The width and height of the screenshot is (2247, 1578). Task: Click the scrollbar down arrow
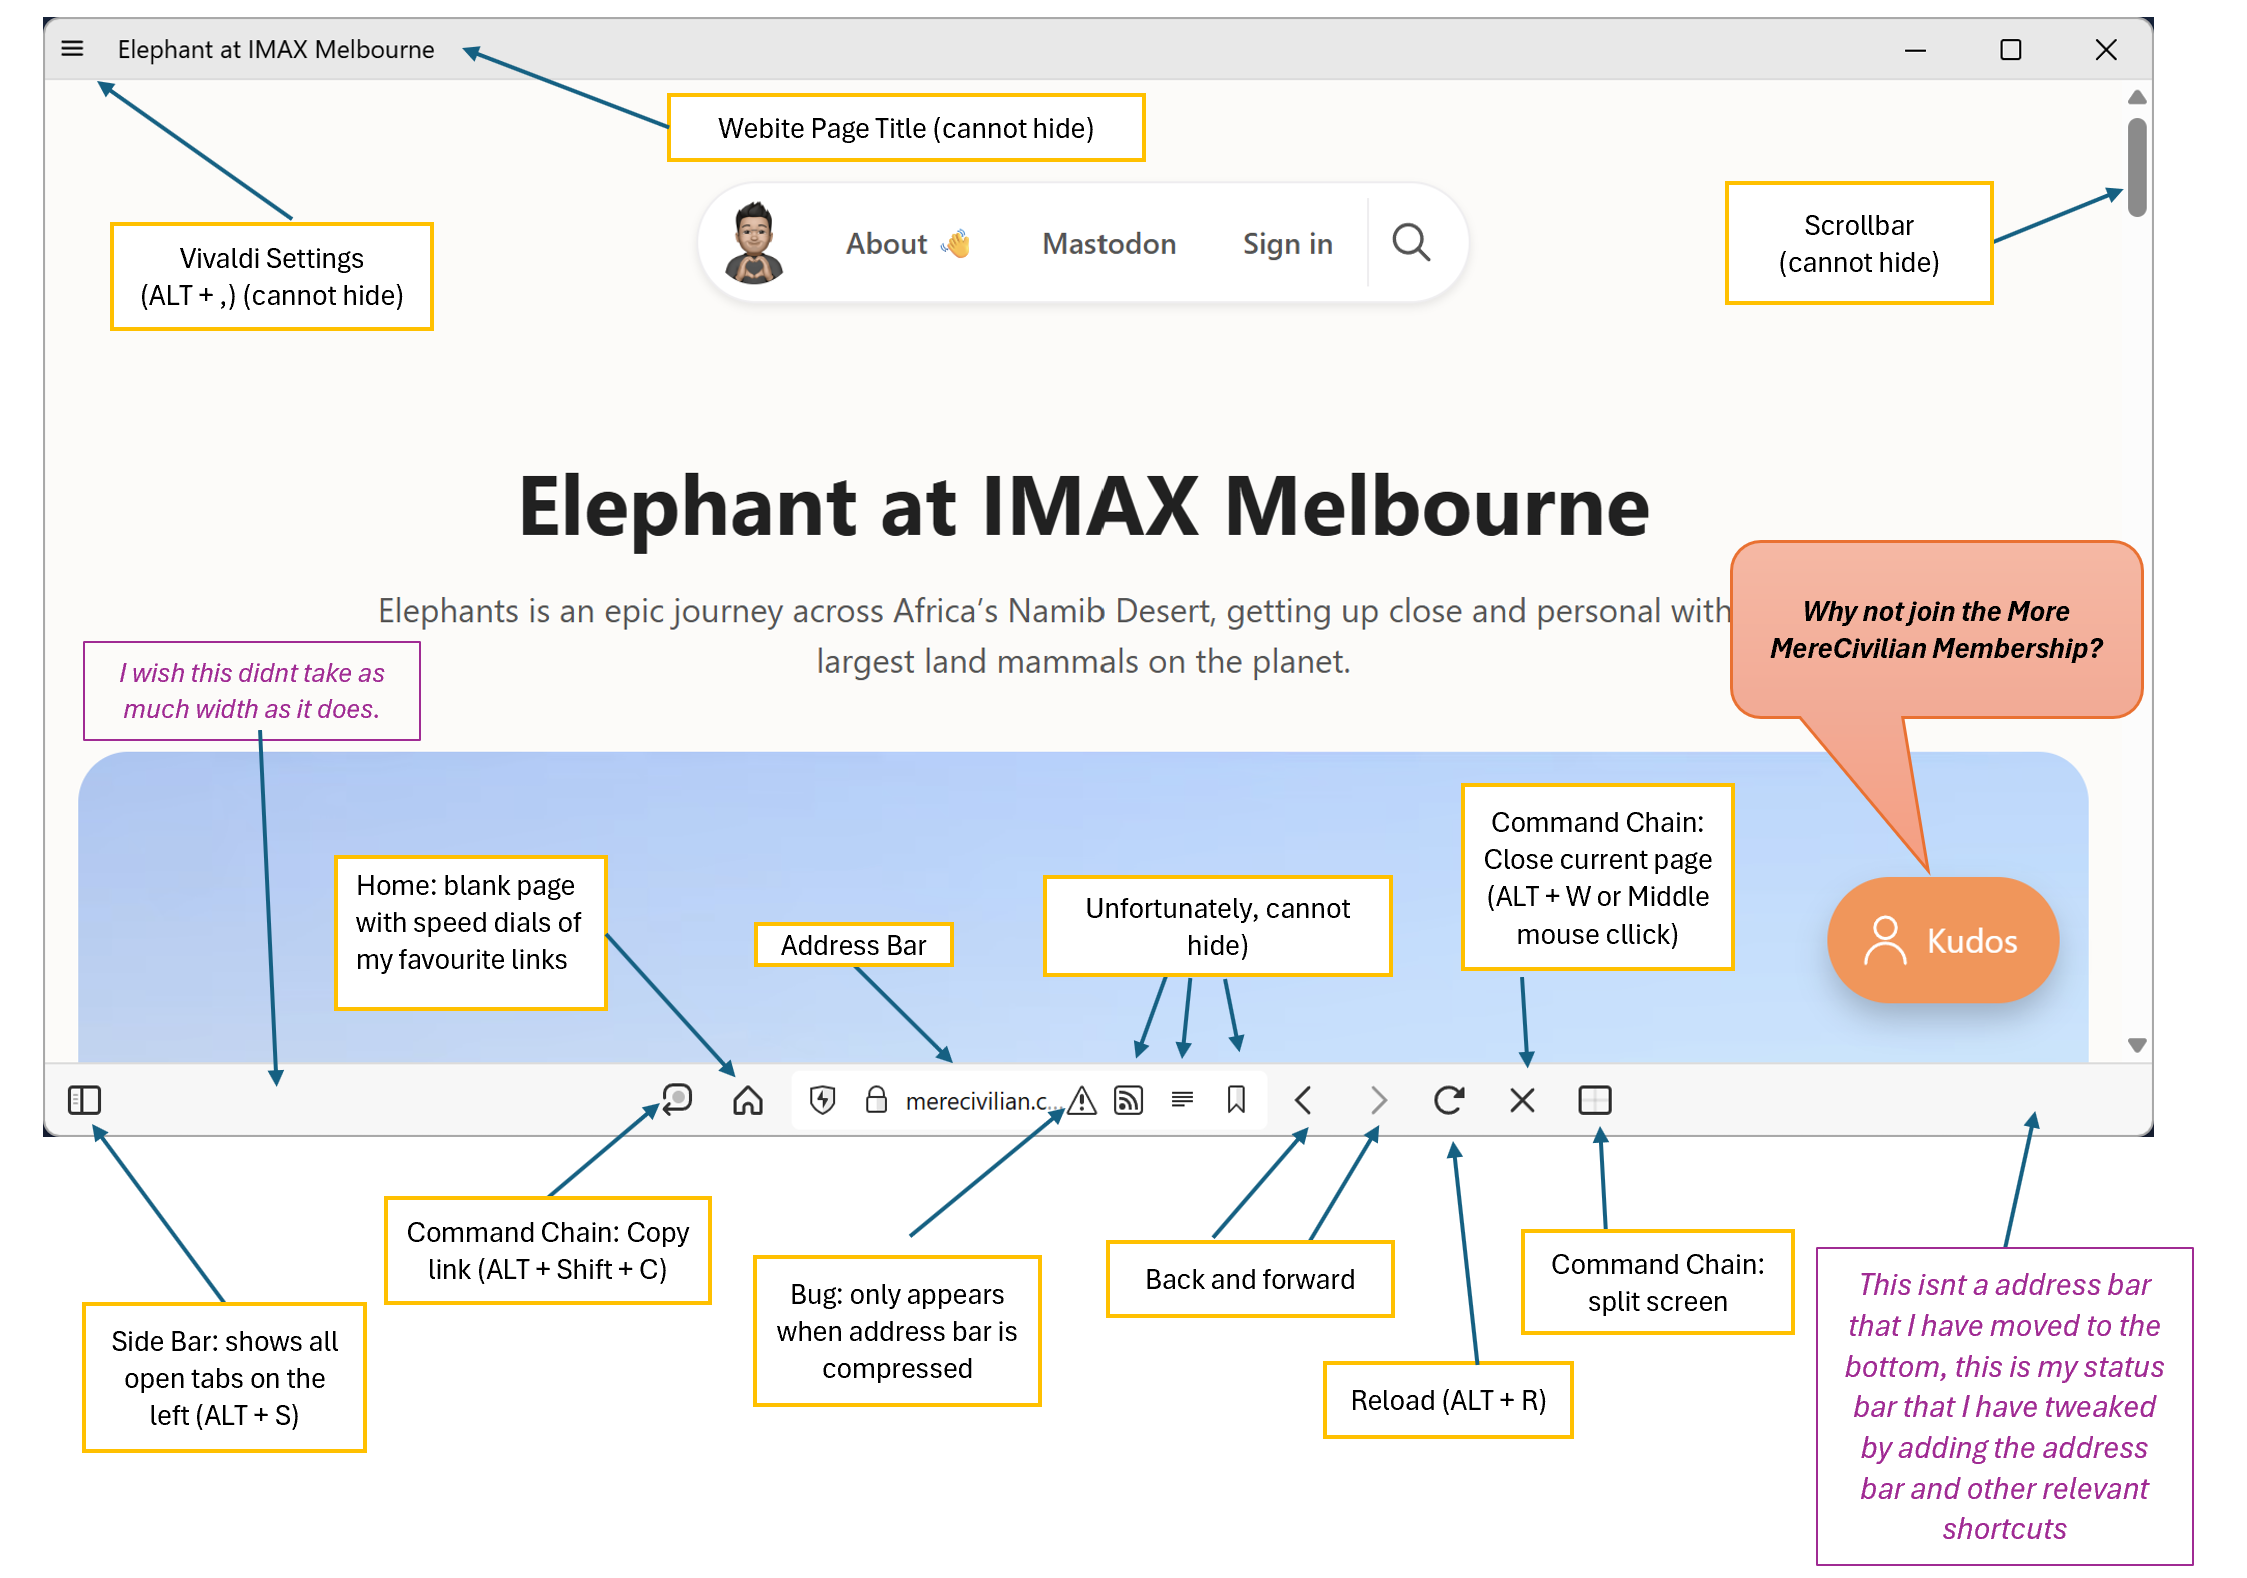2137,1045
